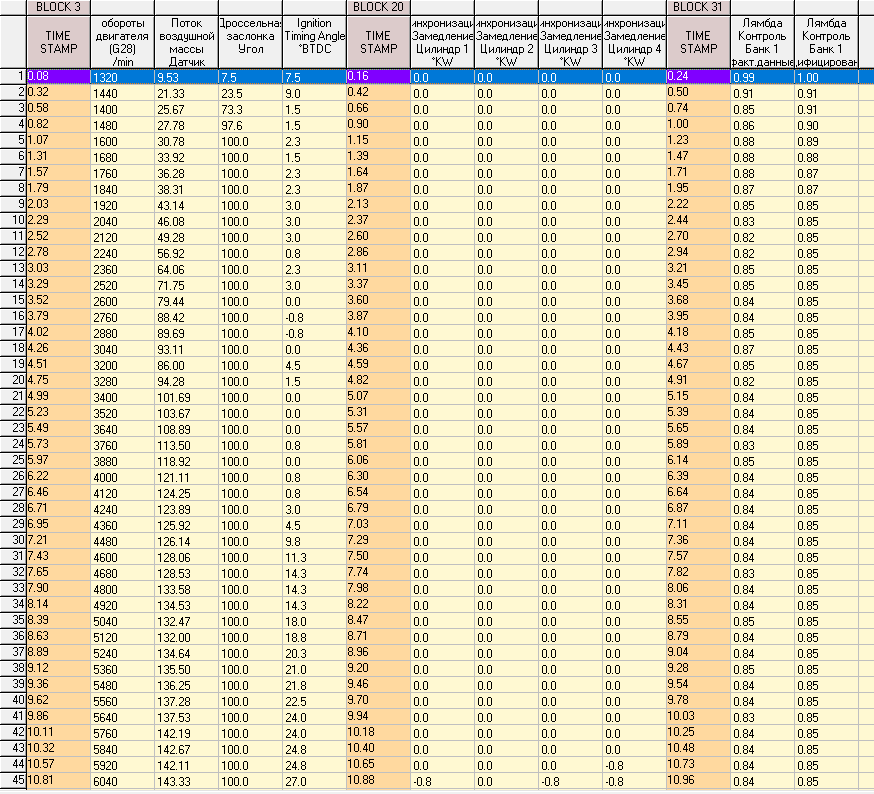874x794 pixels.
Task: Select the 73.3 throttle angle cell
Action: (x=250, y=108)
